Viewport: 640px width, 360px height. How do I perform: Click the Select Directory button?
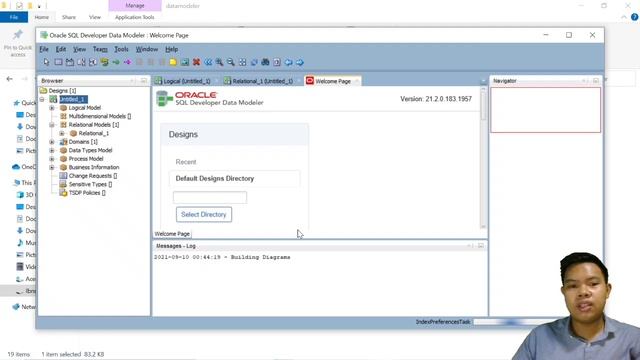point(204,214)
